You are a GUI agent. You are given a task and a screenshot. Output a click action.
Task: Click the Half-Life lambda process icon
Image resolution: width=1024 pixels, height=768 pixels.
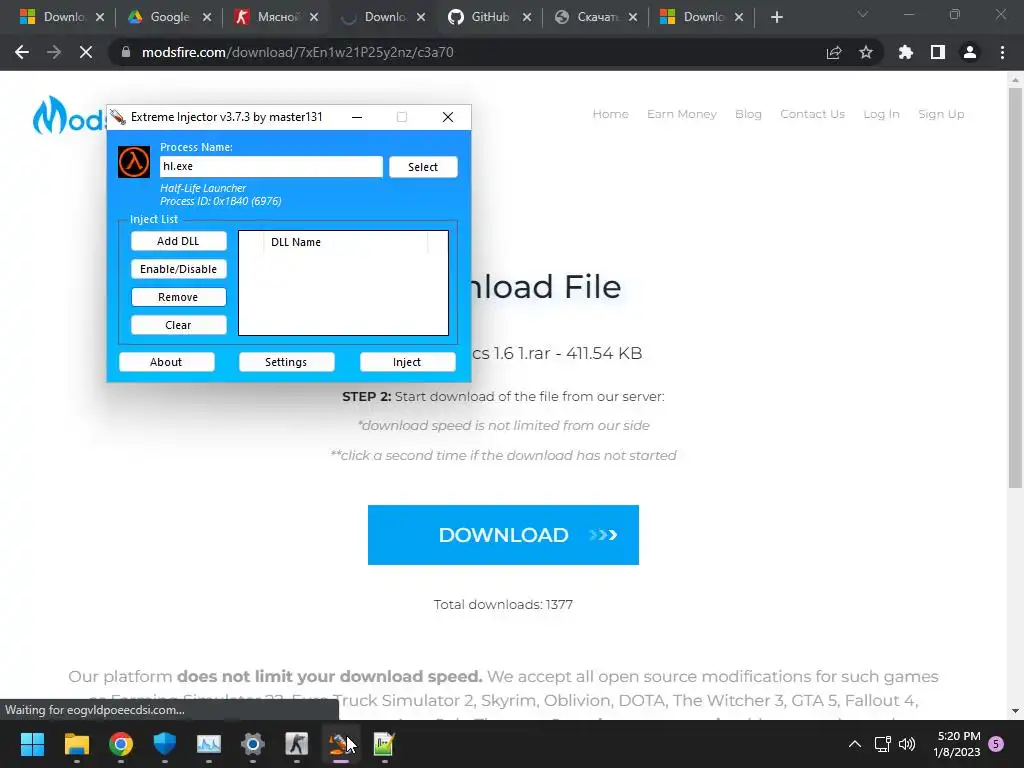134,162
